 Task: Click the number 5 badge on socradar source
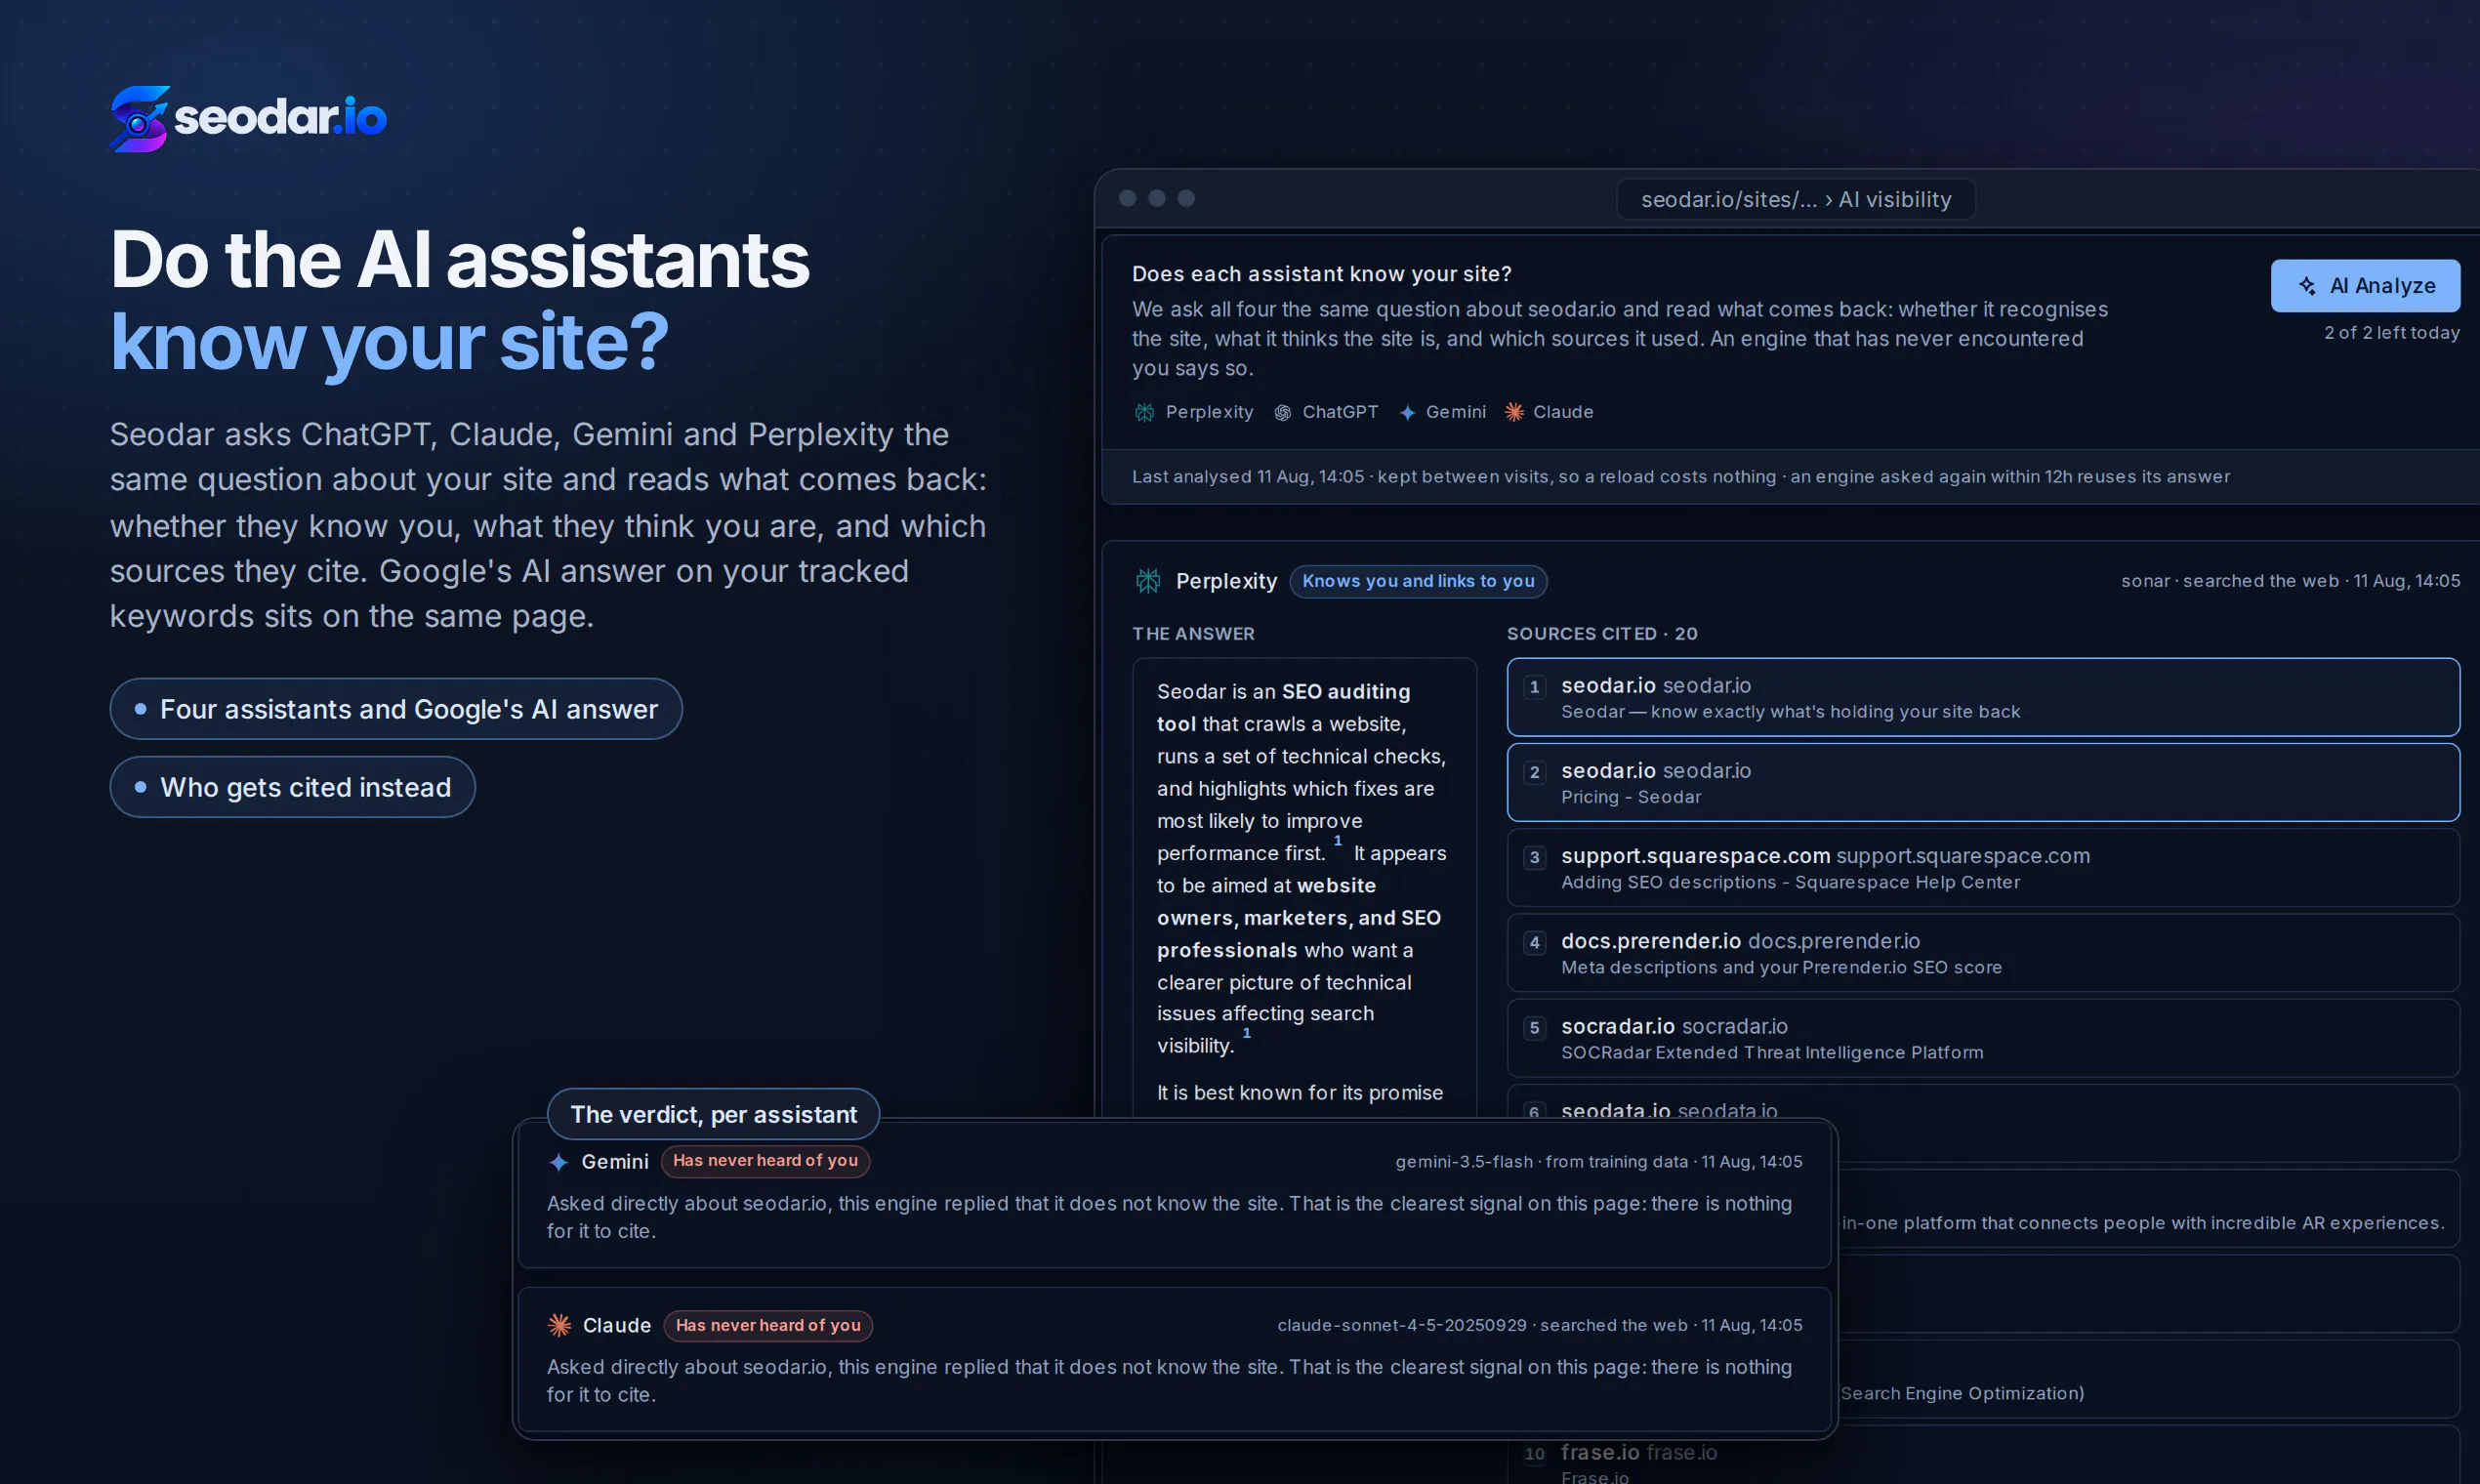[x=1534, y=1027]
